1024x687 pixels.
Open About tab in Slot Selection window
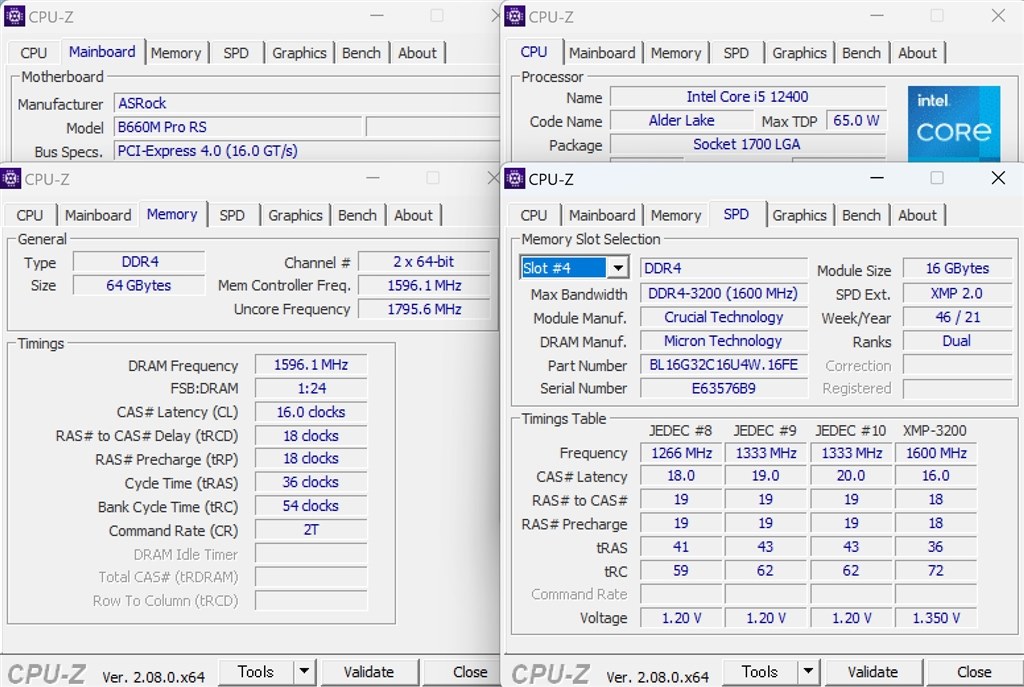[x=918, y=215]
